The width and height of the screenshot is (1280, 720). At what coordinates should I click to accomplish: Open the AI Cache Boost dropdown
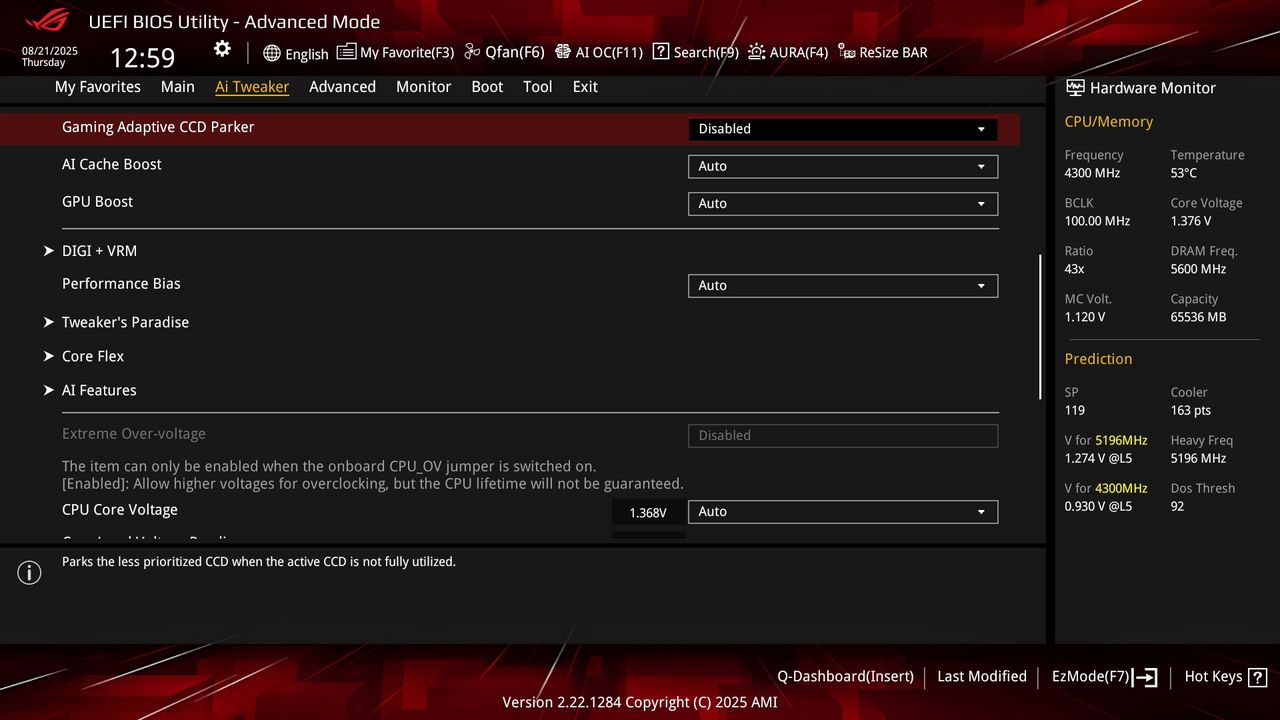point(841,166)
